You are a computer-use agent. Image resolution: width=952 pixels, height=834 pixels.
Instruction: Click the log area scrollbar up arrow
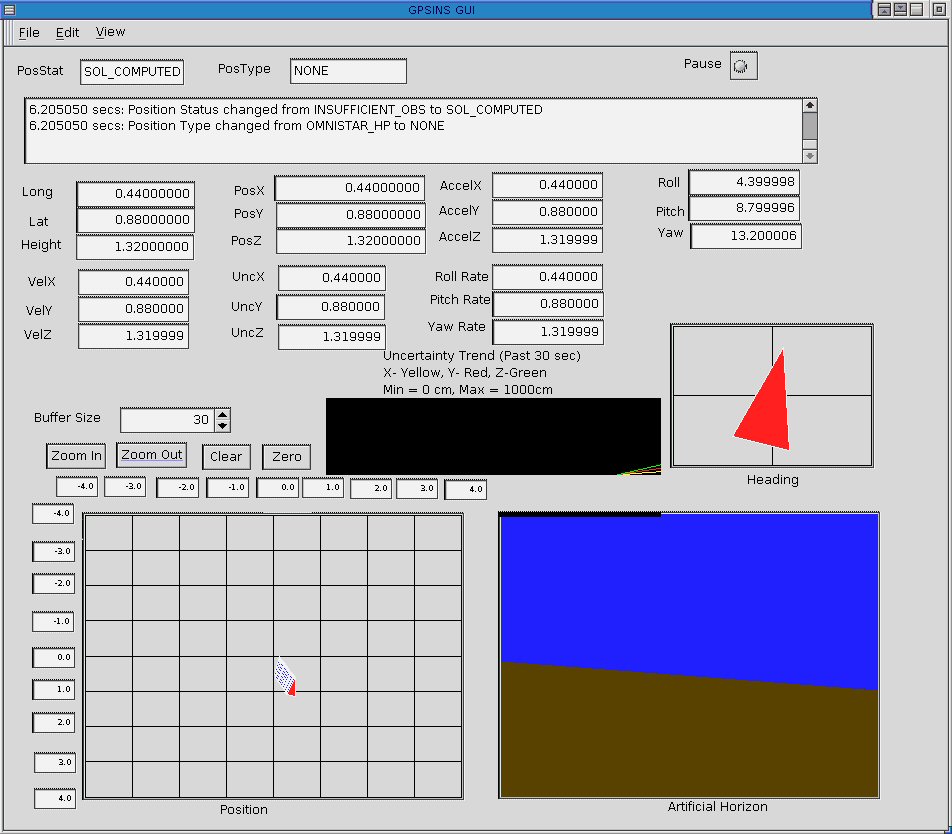pos(809,105)
